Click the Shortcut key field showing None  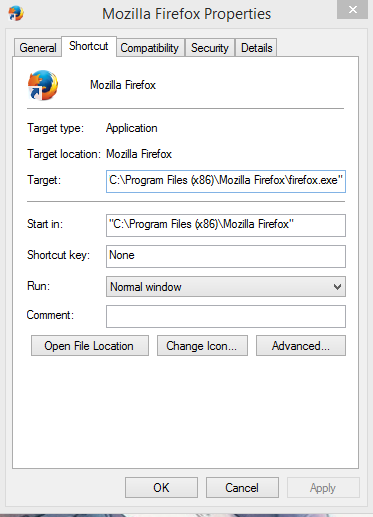click(x=226, y=256)
